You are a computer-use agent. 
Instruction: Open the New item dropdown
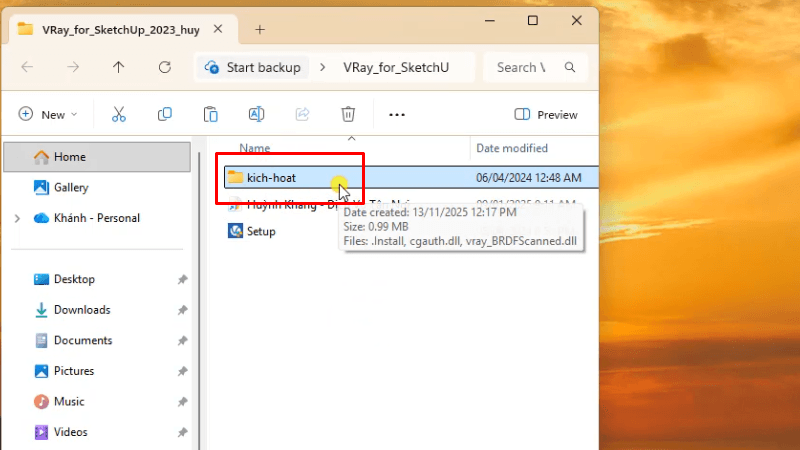tap(48, 115)
